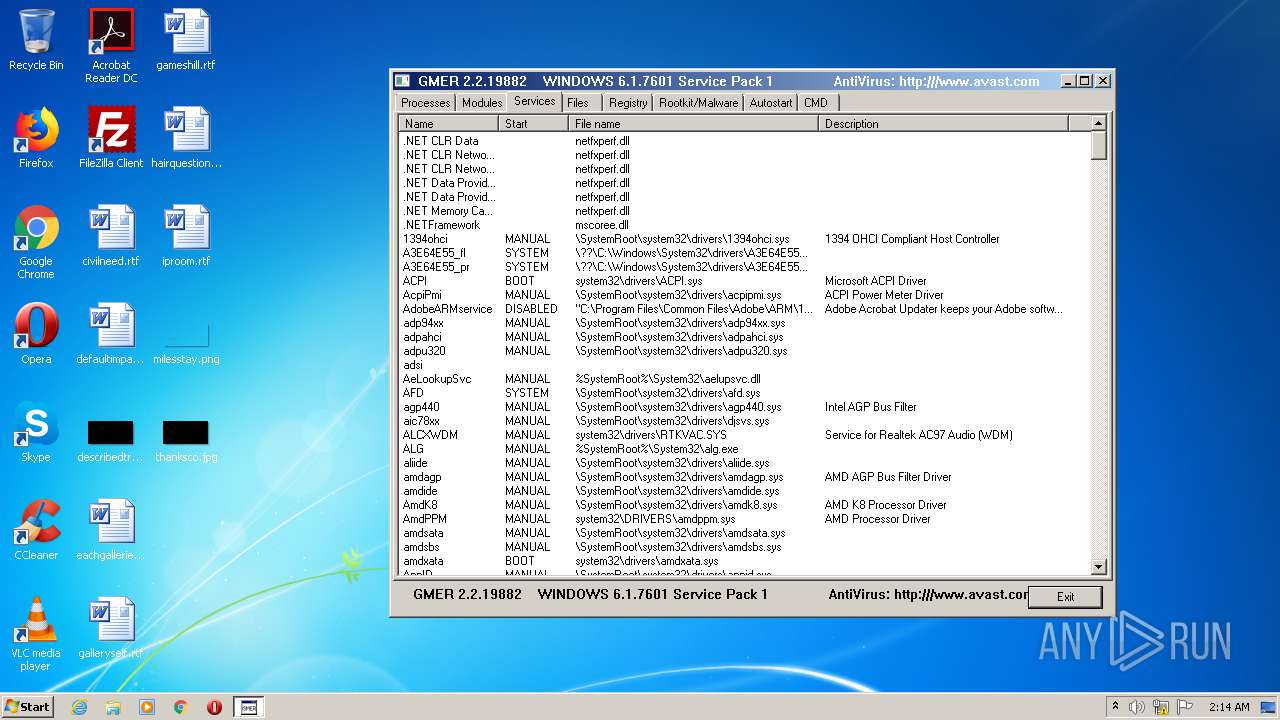Select eachgallerie document icon
Viewport: 1280px width, 720px height.
[111, 530]
